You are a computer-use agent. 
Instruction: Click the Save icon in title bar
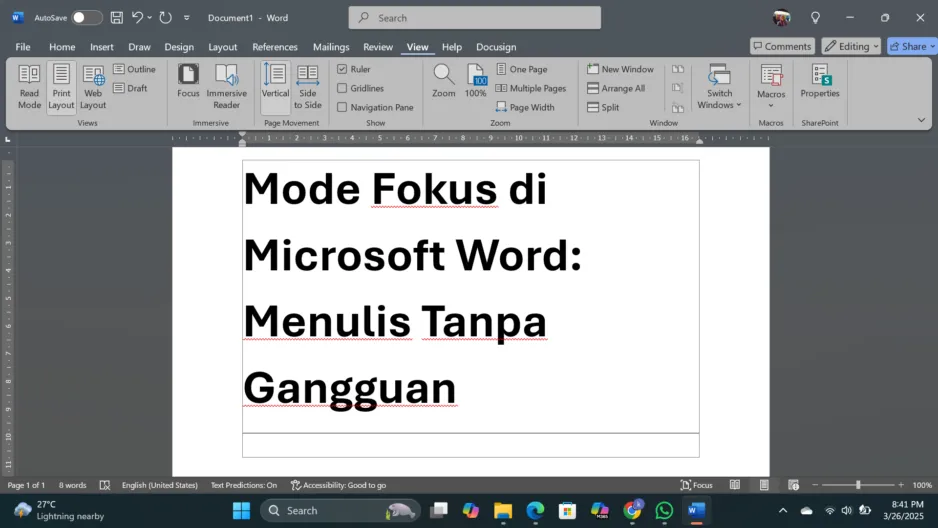117,18
